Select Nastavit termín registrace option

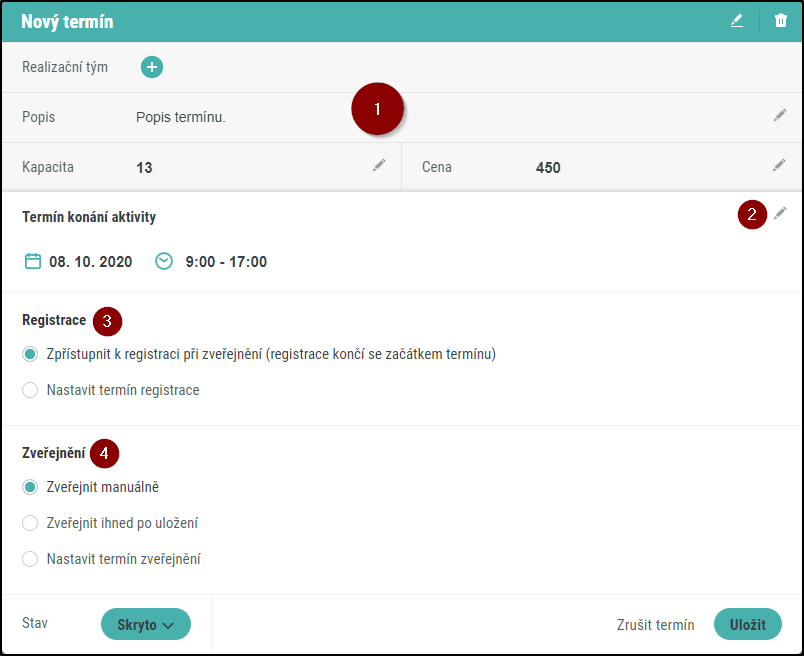[30, 390]
